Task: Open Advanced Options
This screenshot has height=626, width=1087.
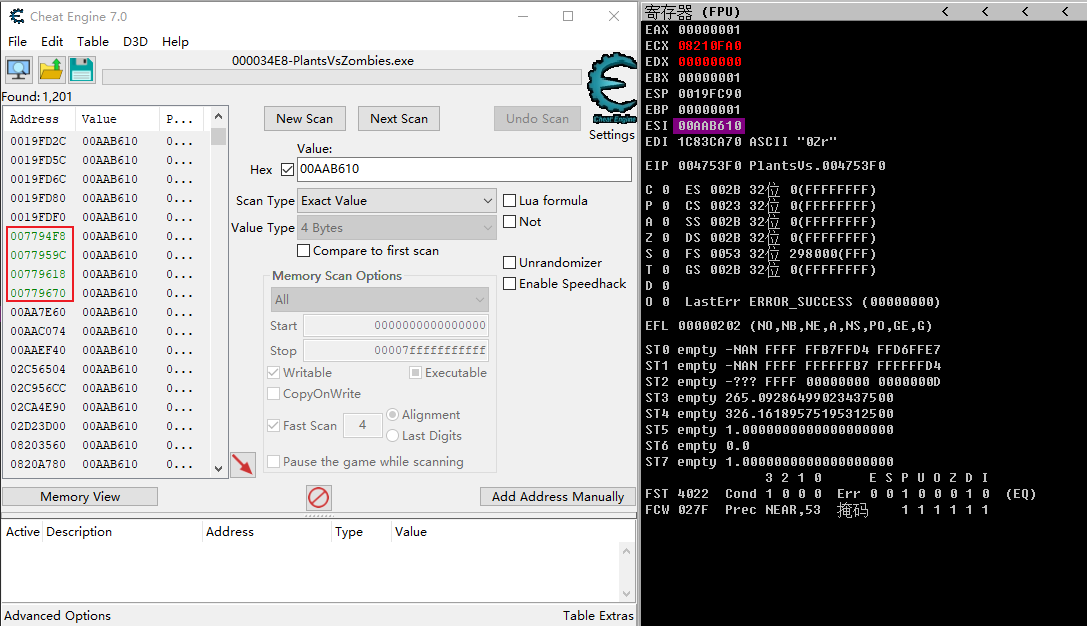Action: tap(58, 616)
